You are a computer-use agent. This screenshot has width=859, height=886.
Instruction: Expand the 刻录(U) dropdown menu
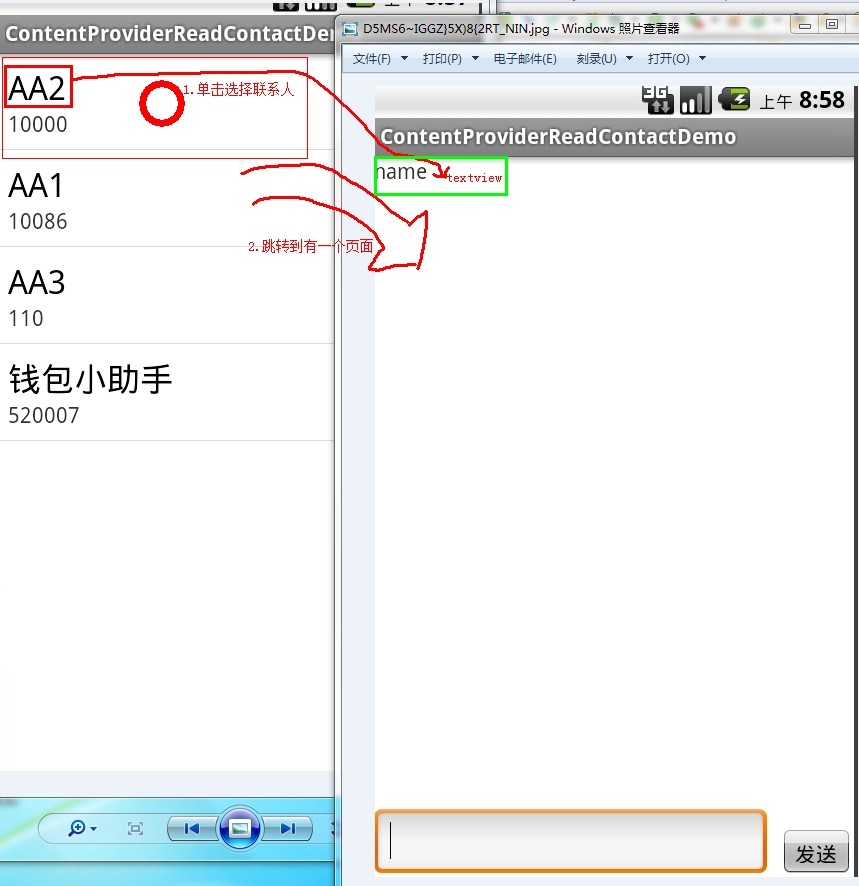point(604,59)
